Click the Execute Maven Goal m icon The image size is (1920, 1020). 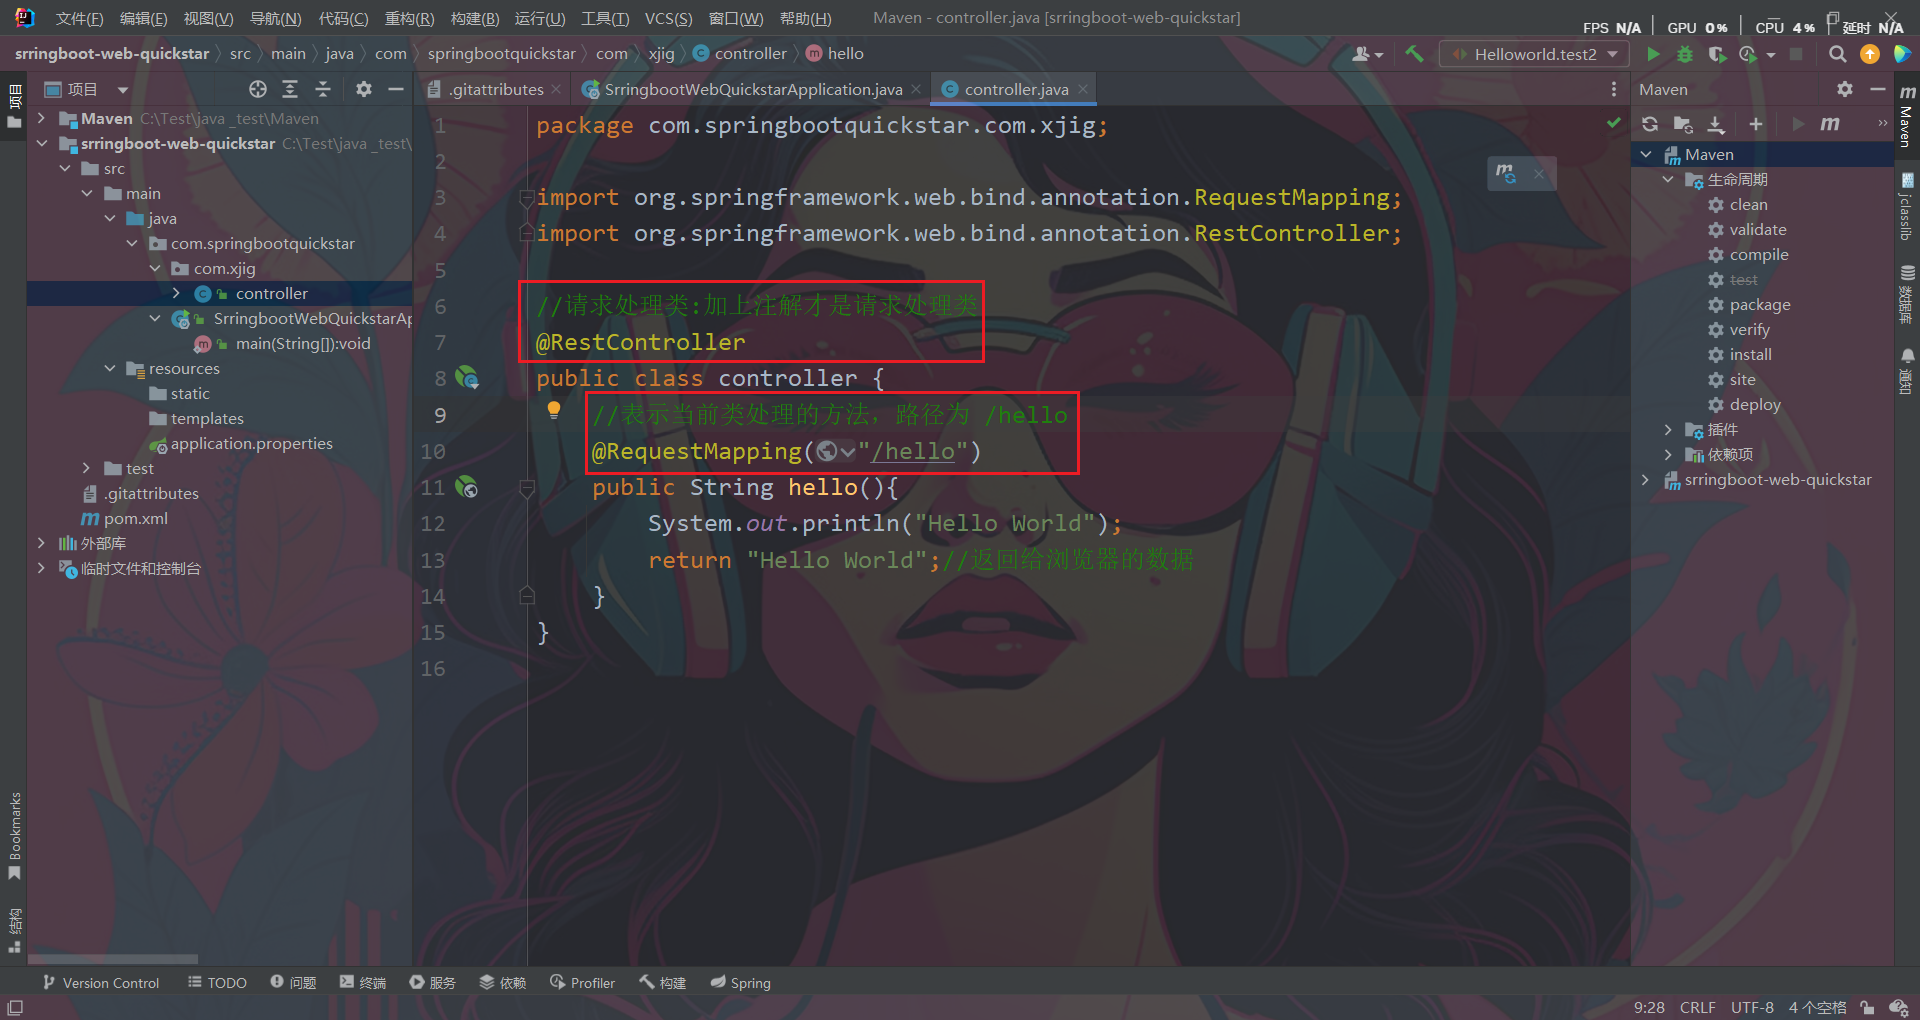pyautogui.click(x=1830, y=124)
